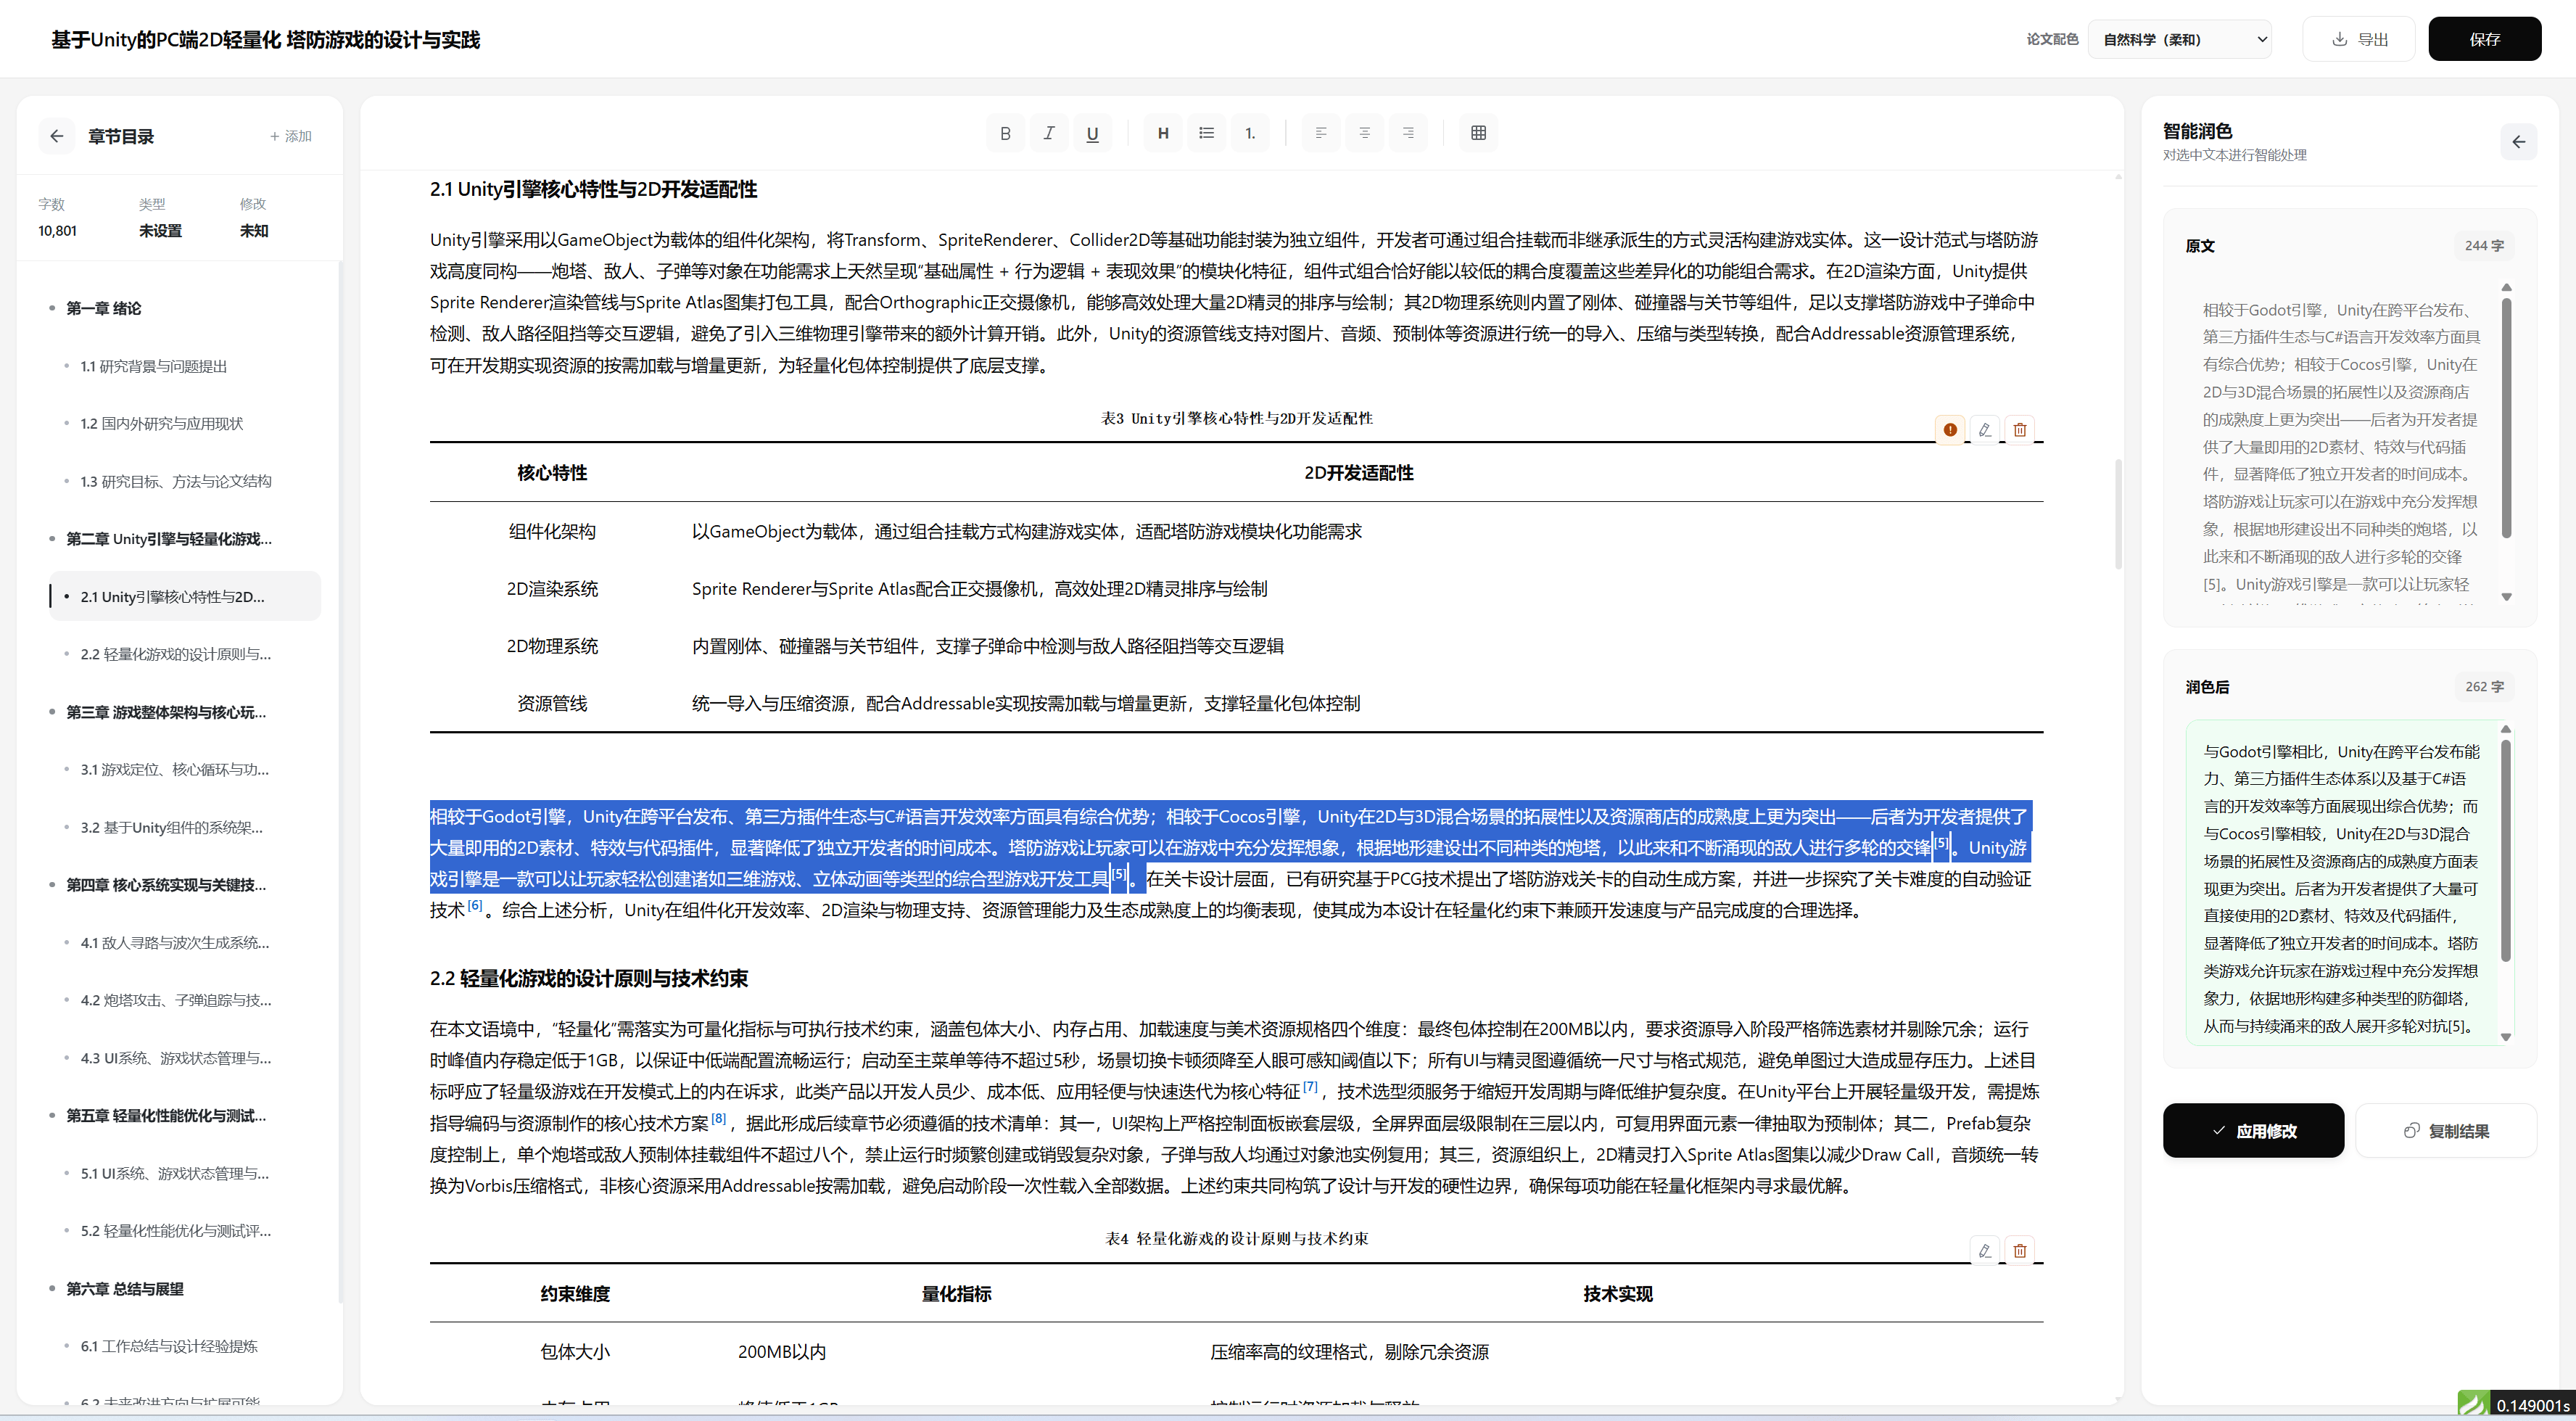Screen dimensions: 2576x1421
Task: Open section 1.3 研究目标、方法与论文结构
Action: click(x=176, y=481)
